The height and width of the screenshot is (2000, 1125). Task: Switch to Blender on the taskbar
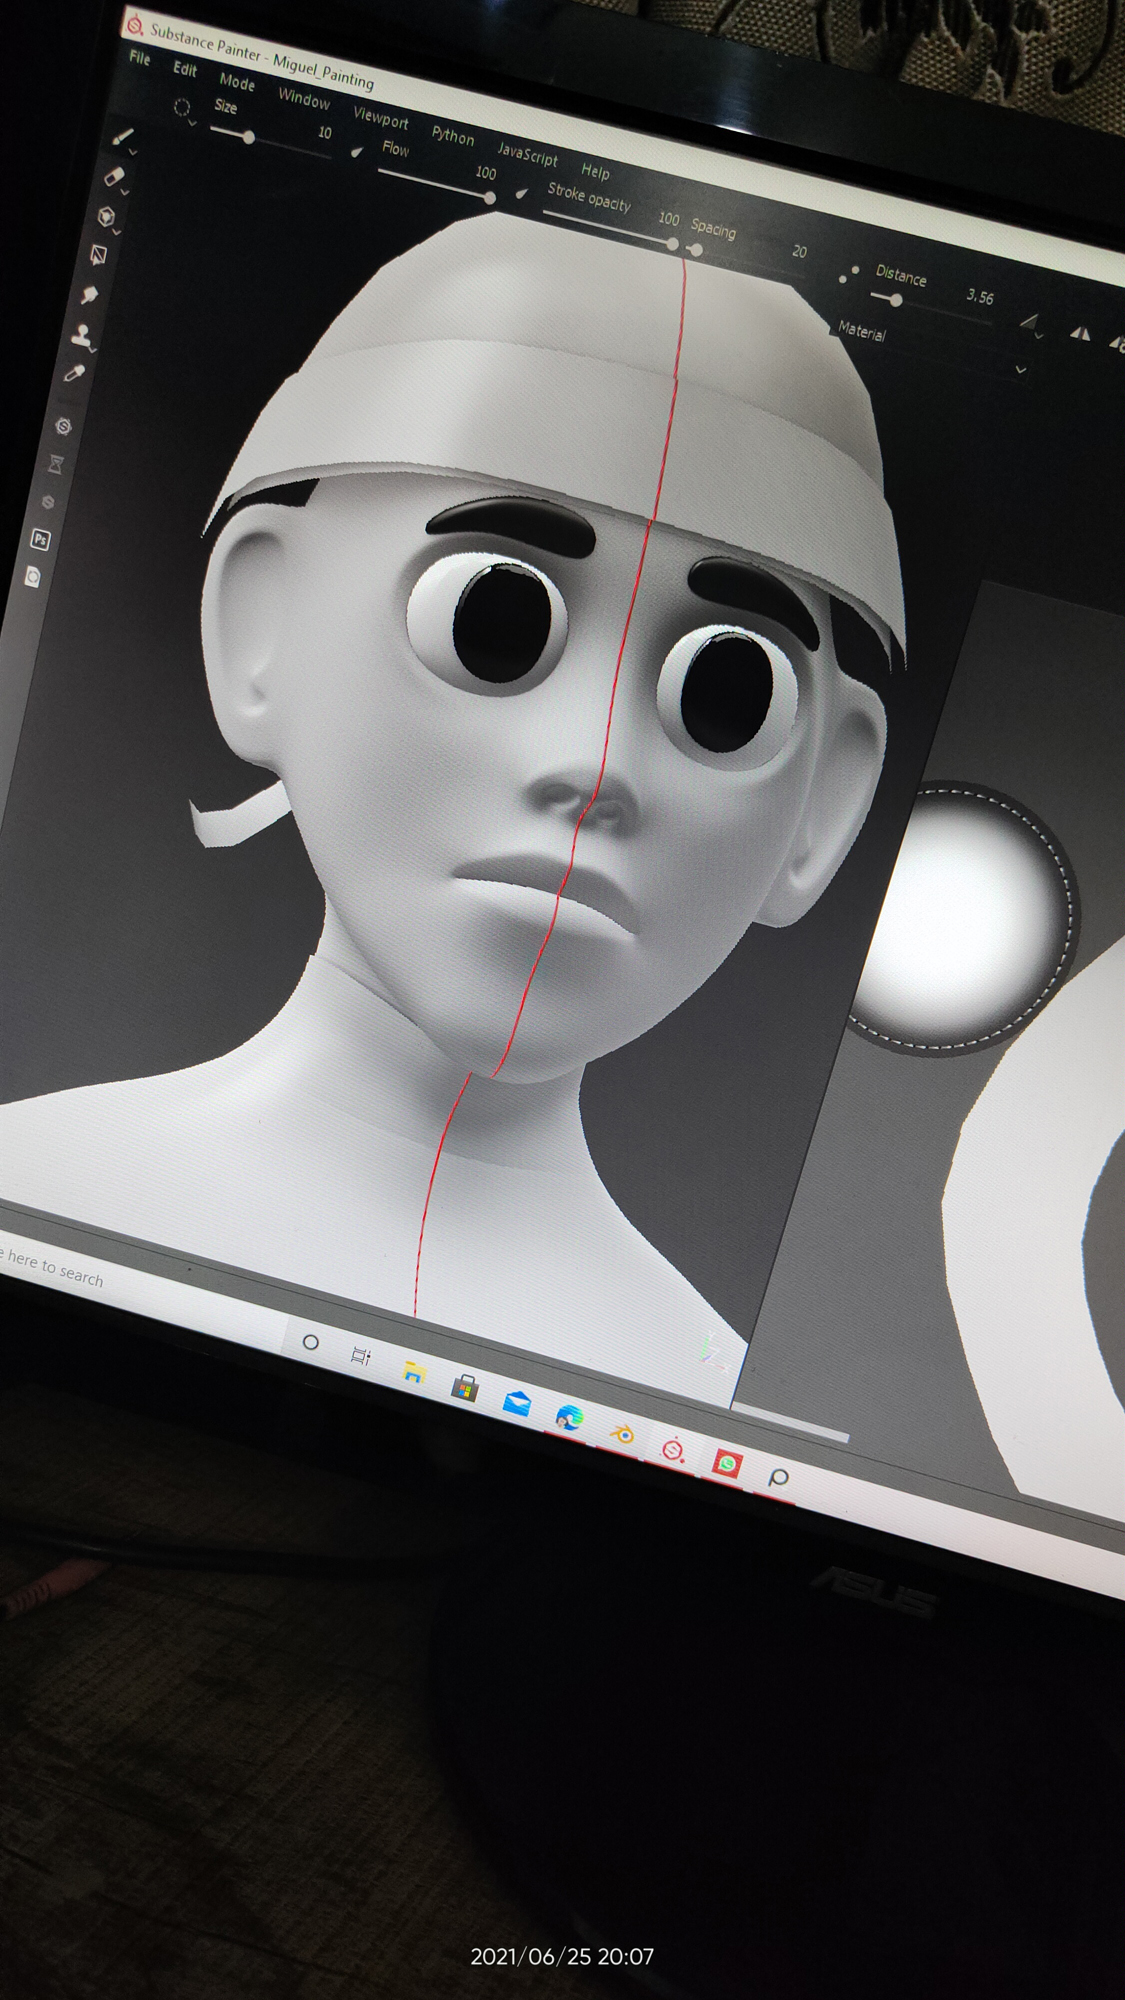(622, 1434)
